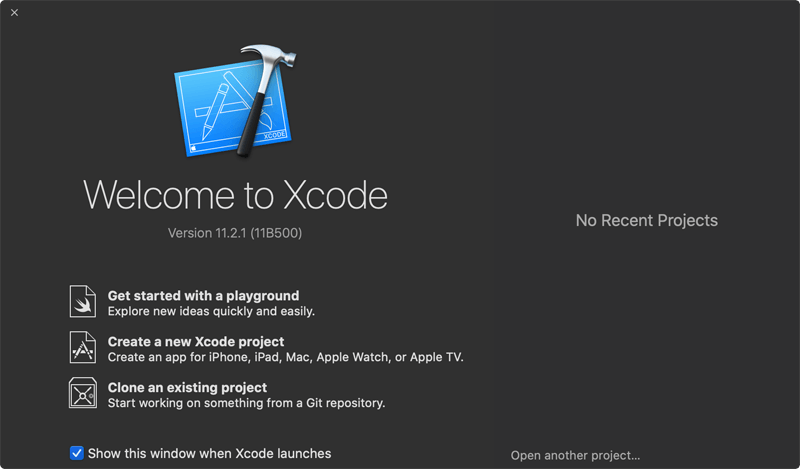
Task: Click the Version 11.2.1 (11B500) text
Action: click(x=235, y=233)
